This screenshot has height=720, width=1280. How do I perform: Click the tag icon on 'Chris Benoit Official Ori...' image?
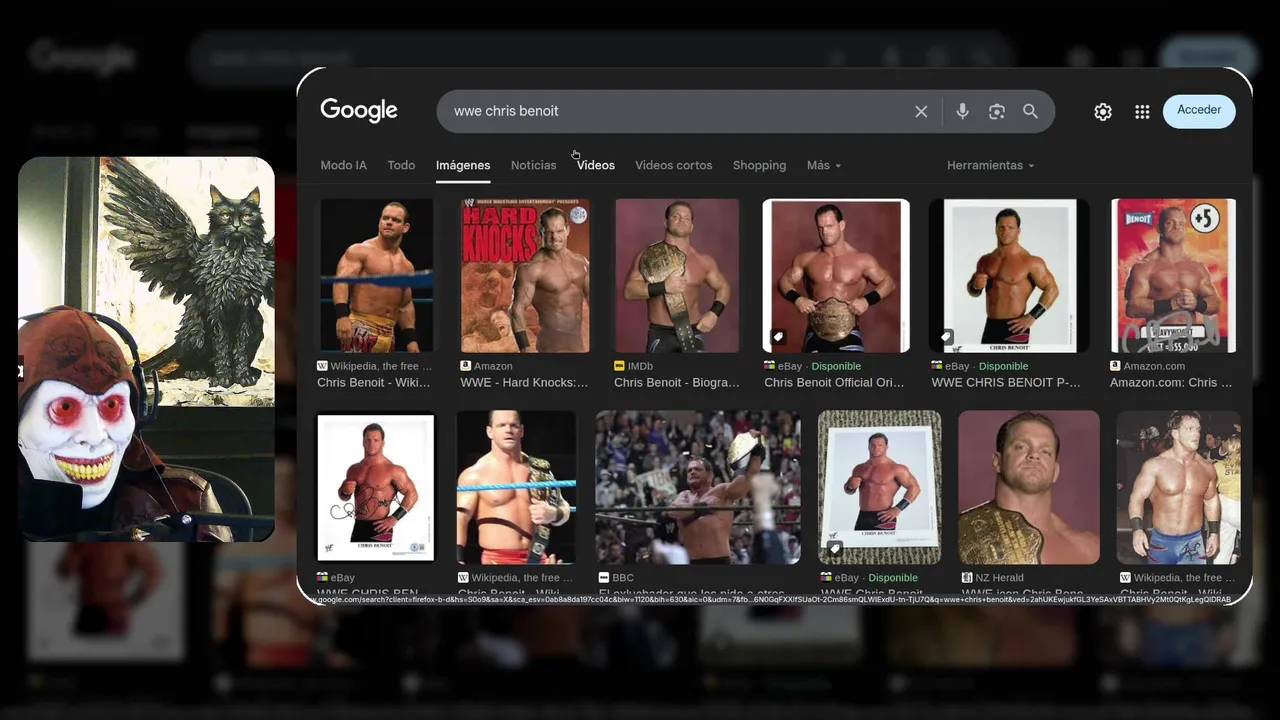pos(778,337)
